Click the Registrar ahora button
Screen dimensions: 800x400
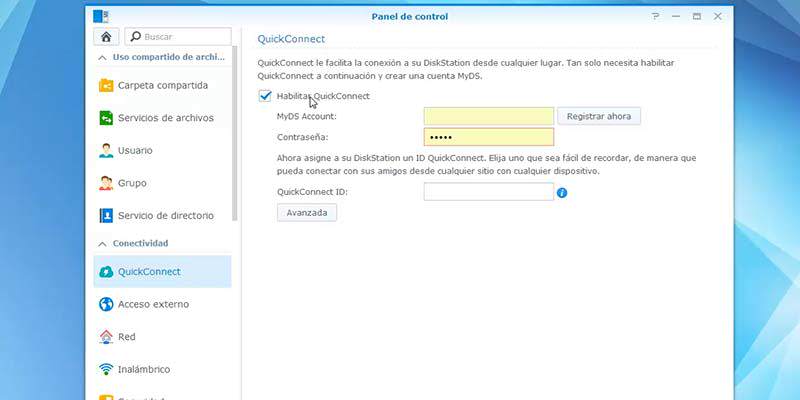[598, 116]
